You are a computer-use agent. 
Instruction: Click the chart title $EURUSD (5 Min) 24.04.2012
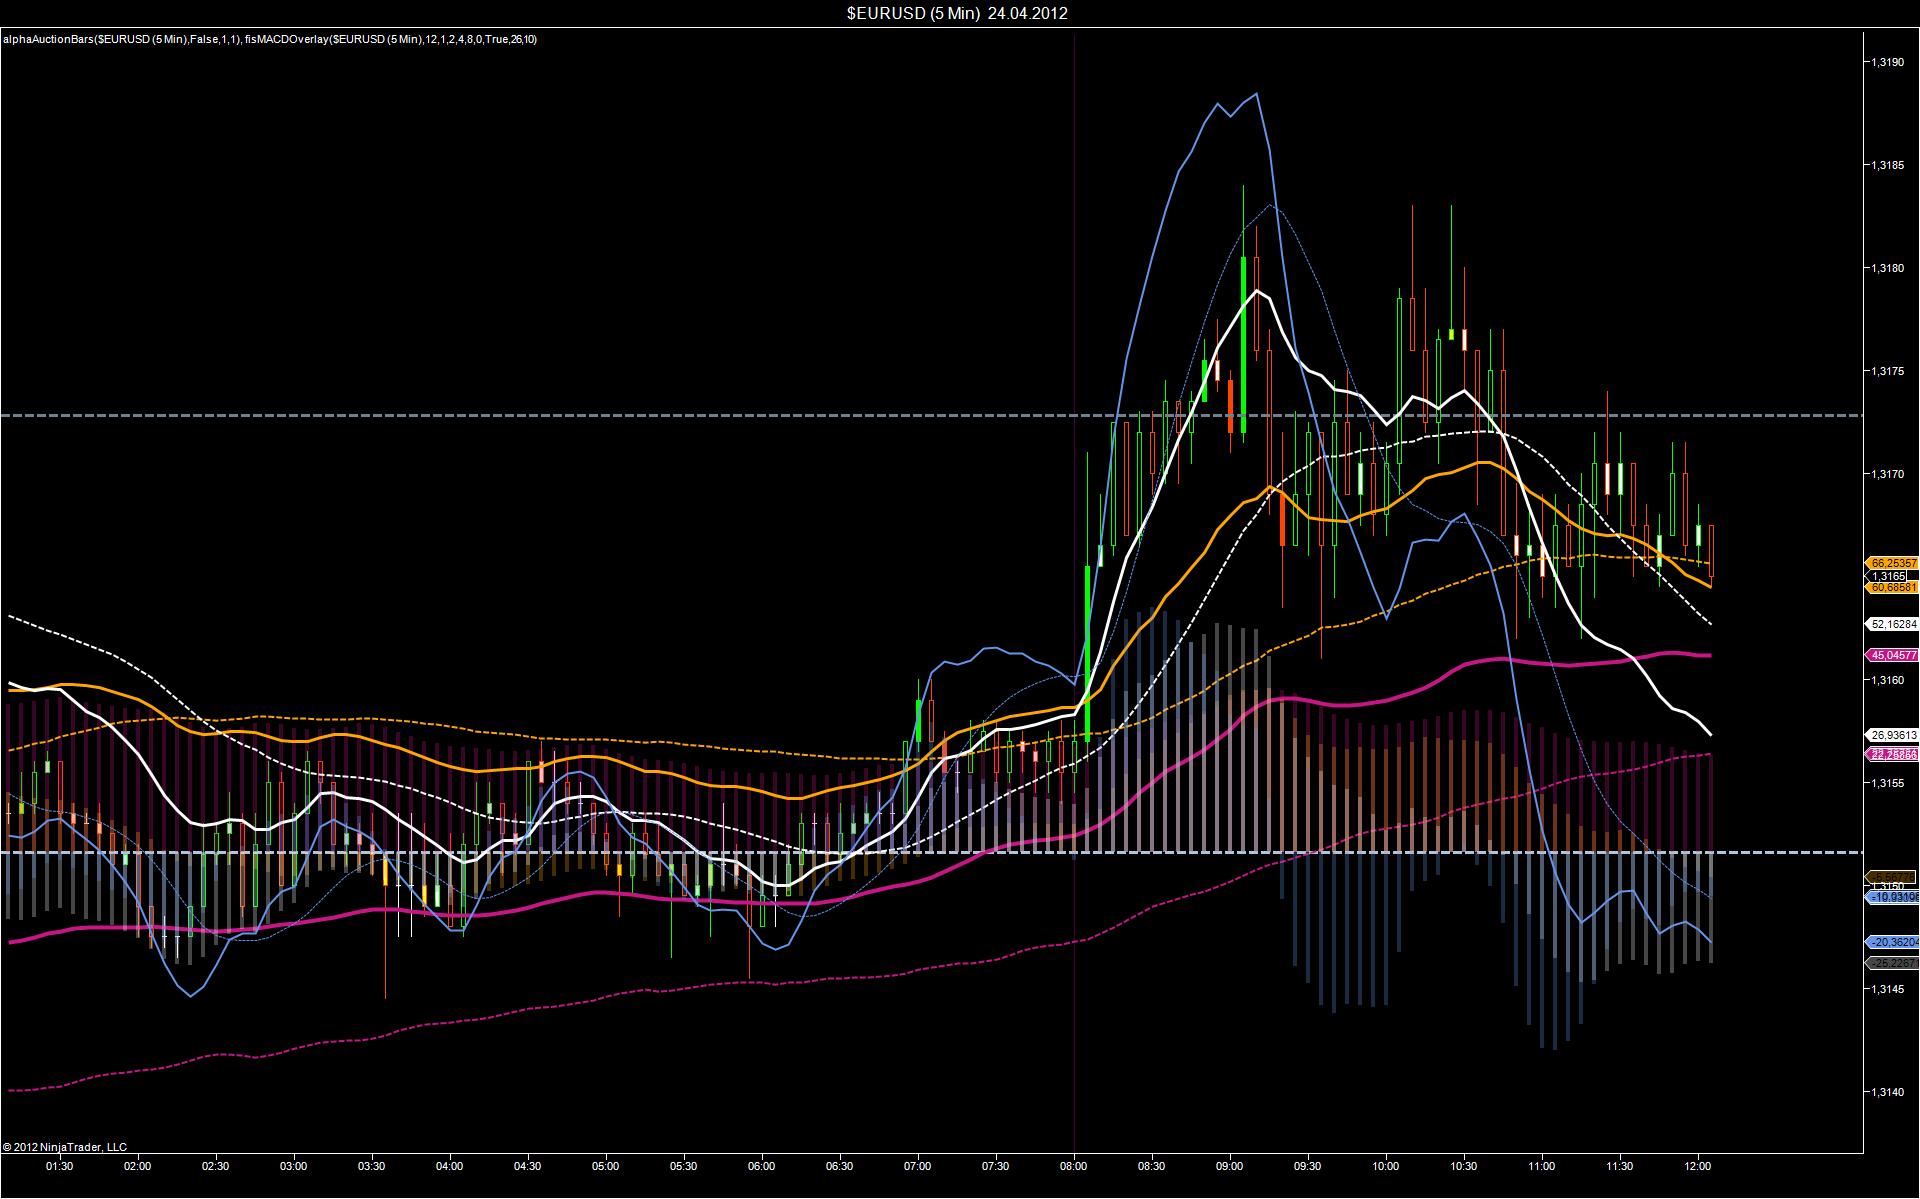click(957, 13)
